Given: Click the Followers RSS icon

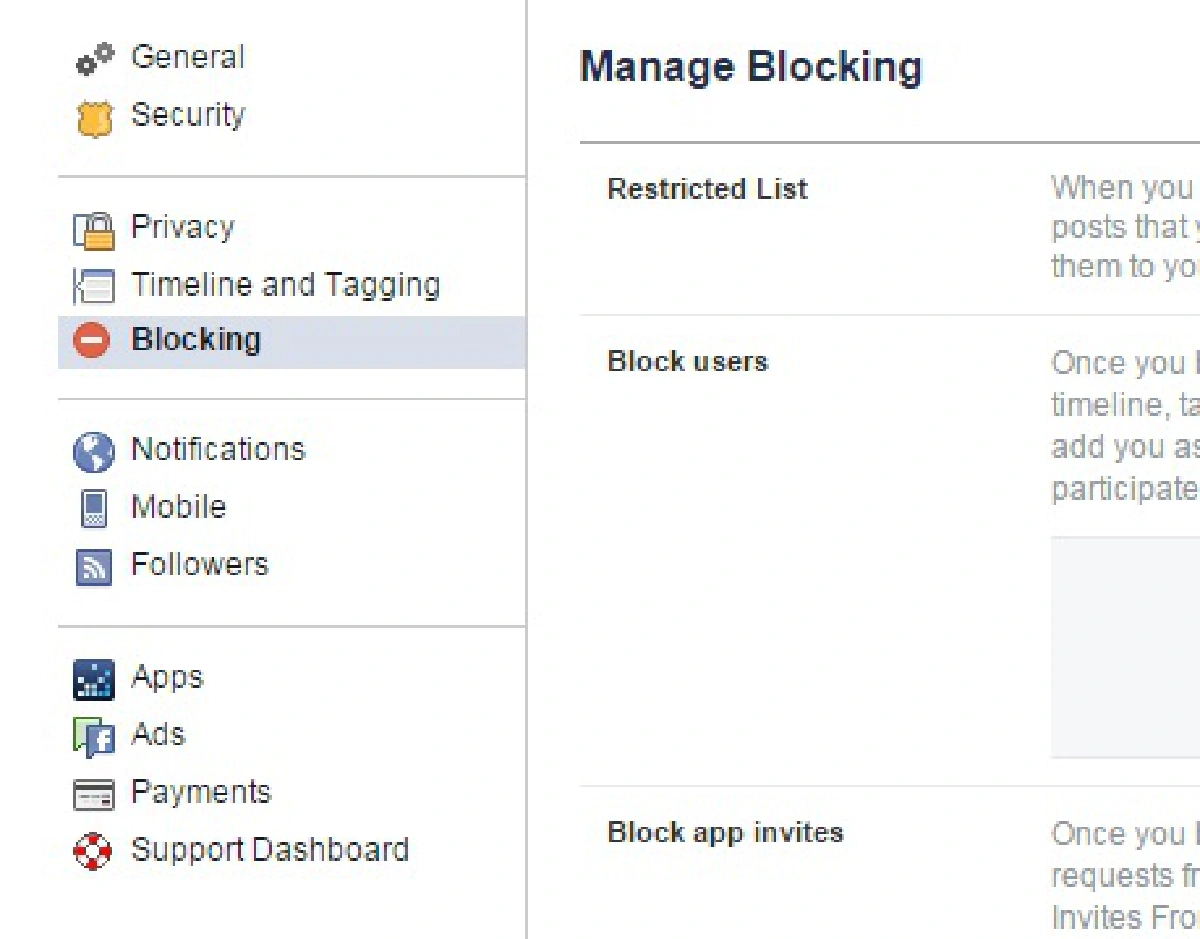Looking at the screenshot, I should coord(94,567).
